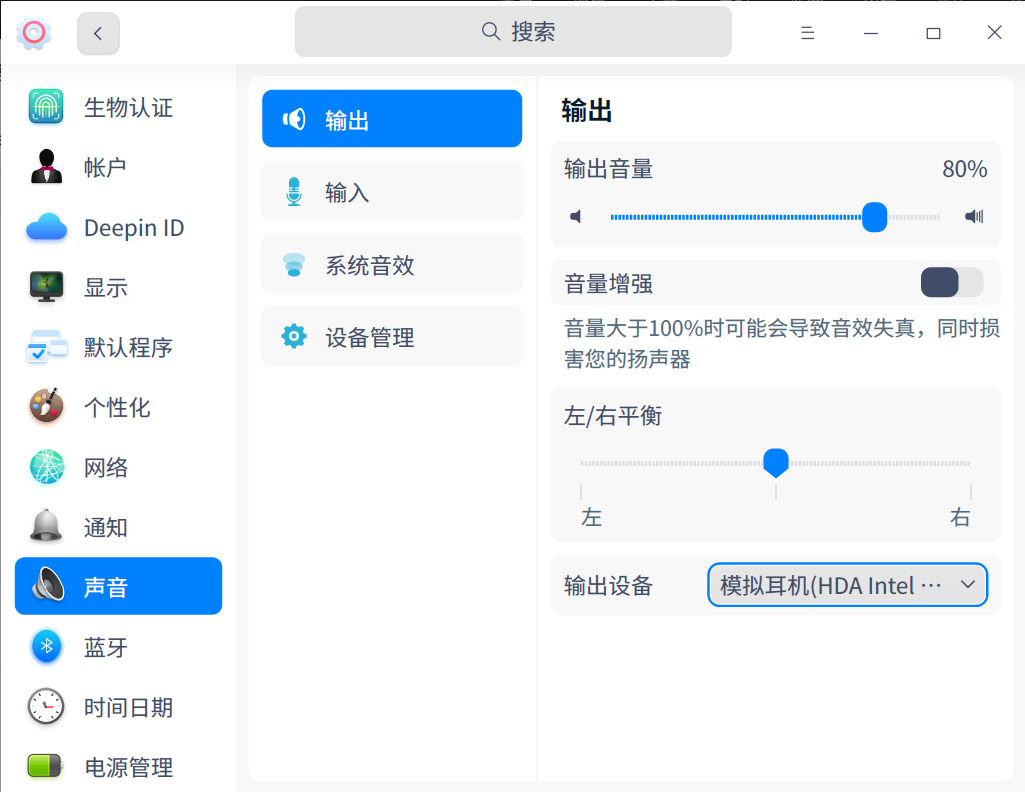Open the Display (显示) monitor icon
The width and height of the screenshot is (1025, 792).
(46, 288)
